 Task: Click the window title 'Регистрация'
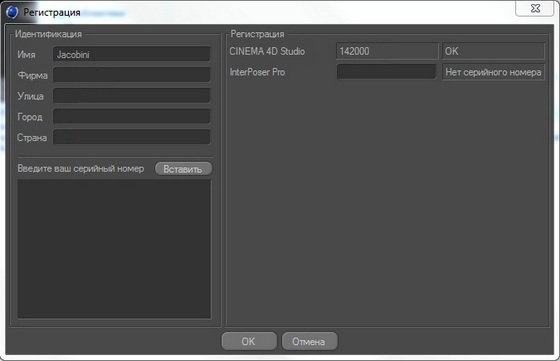(52, 12)
